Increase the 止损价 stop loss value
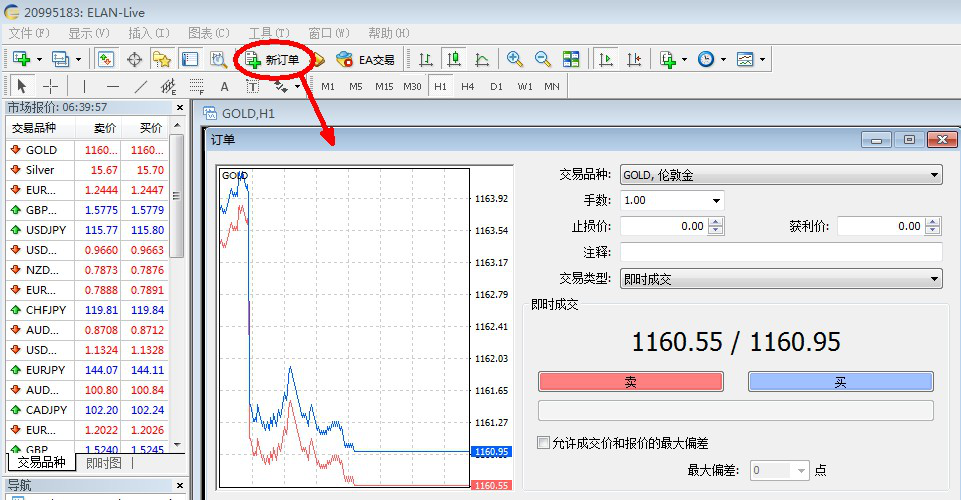Viewport: 961px width, 500px height. [x=716, y=222]
